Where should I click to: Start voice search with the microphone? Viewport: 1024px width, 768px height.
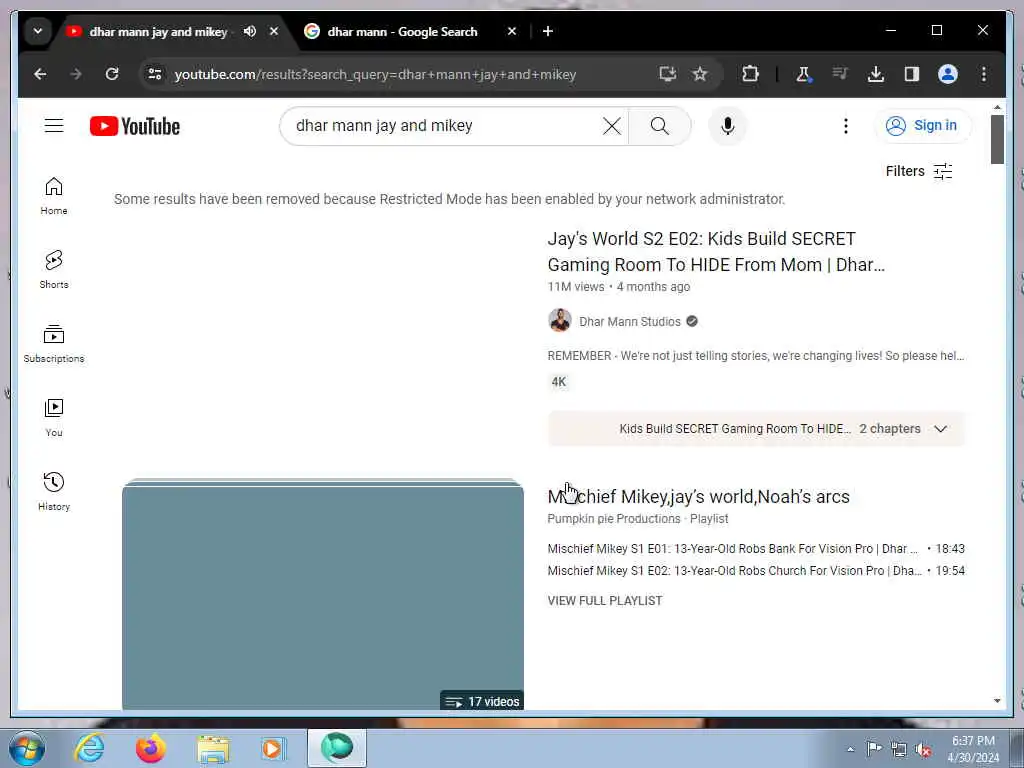click(728, 125)
